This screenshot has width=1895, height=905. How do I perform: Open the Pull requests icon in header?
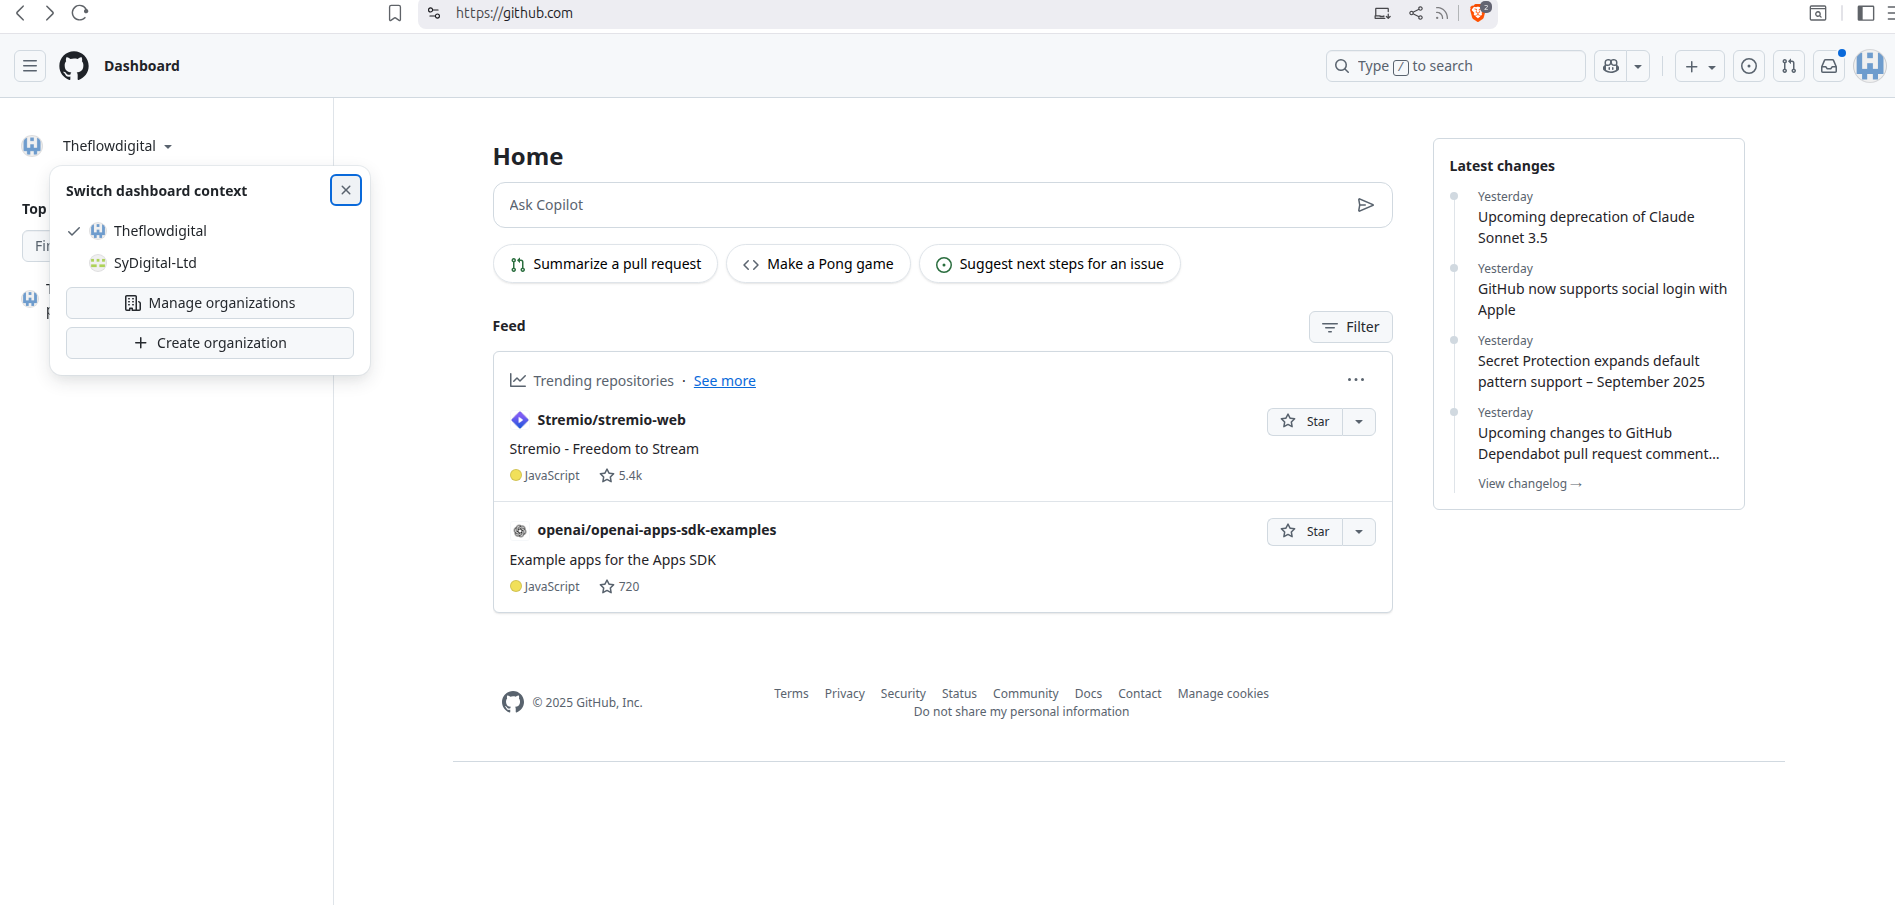tap(1788, 66)
